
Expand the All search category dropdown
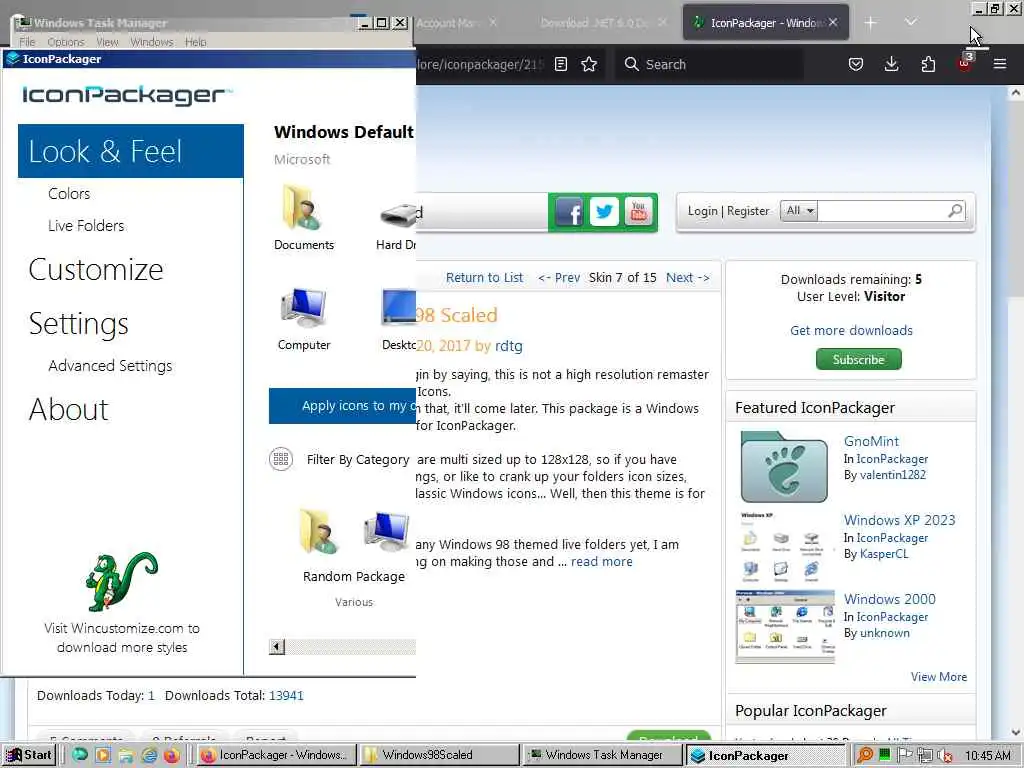point(799,211)
